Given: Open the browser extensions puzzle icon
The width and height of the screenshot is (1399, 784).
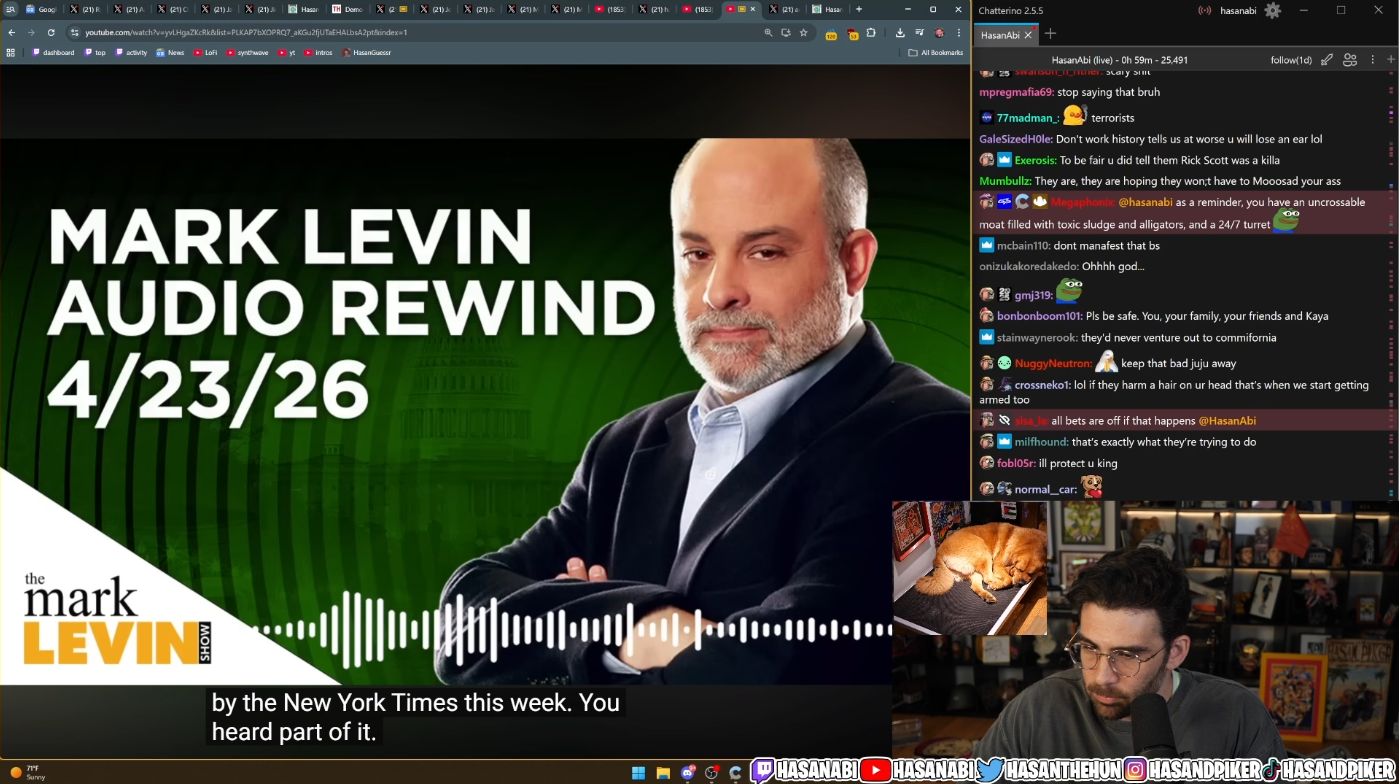Looking at the screenshot, I should 871,32.
